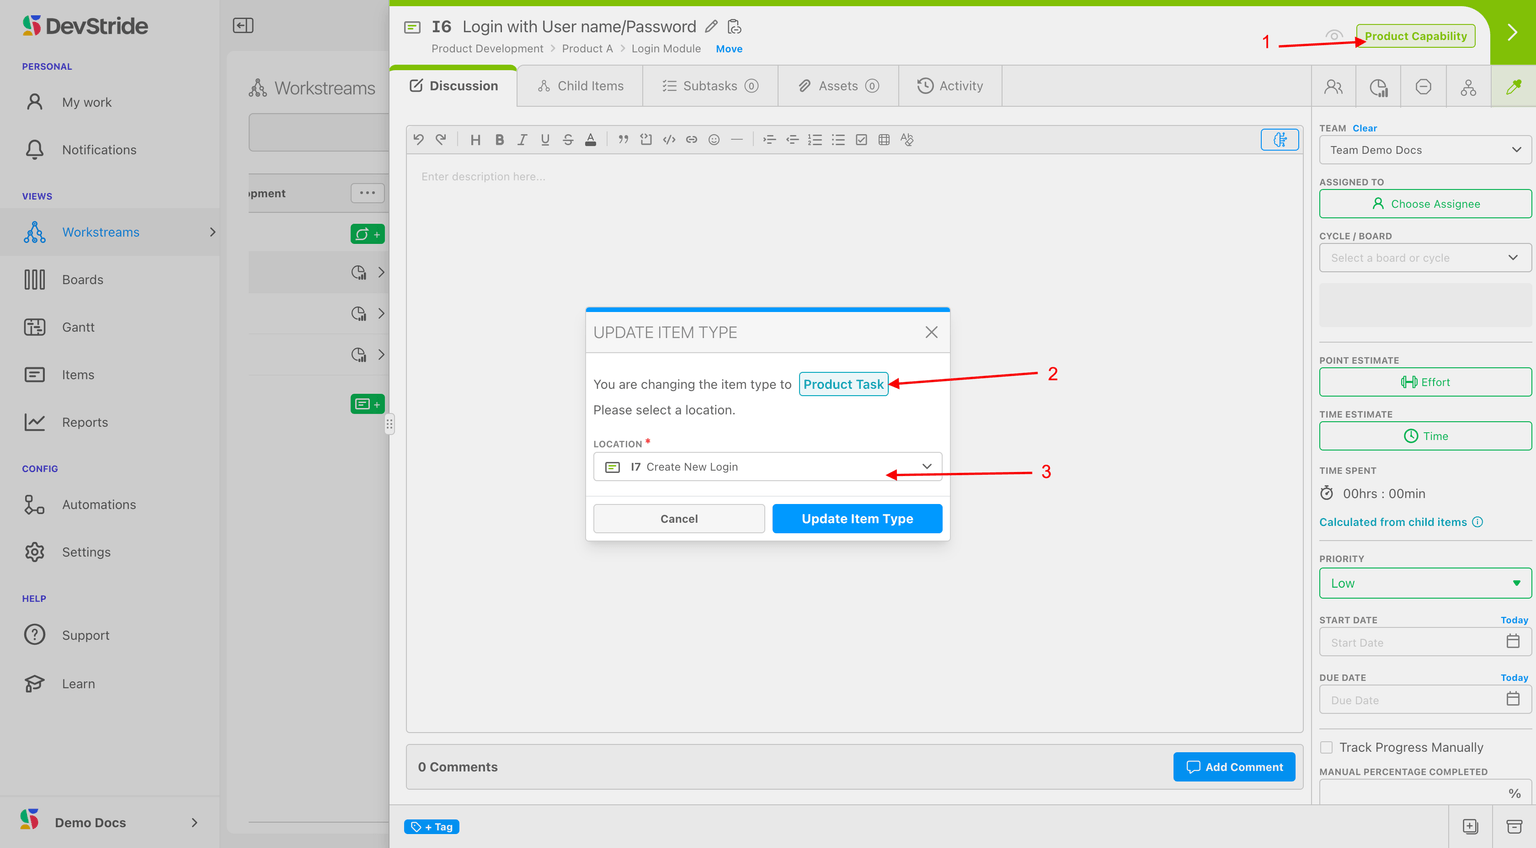Open the Team Demo Docs dropdown
This screenshot has height=848, width=1536.
point(1425,150)
